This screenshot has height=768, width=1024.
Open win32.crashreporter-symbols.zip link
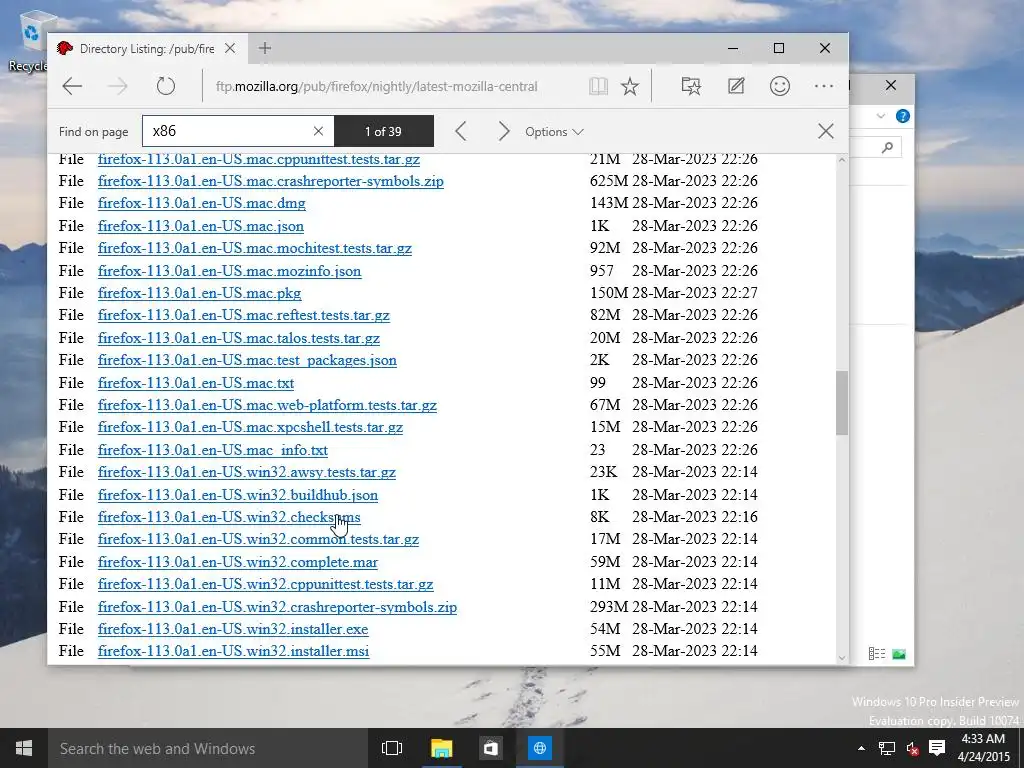pos(278,607)
